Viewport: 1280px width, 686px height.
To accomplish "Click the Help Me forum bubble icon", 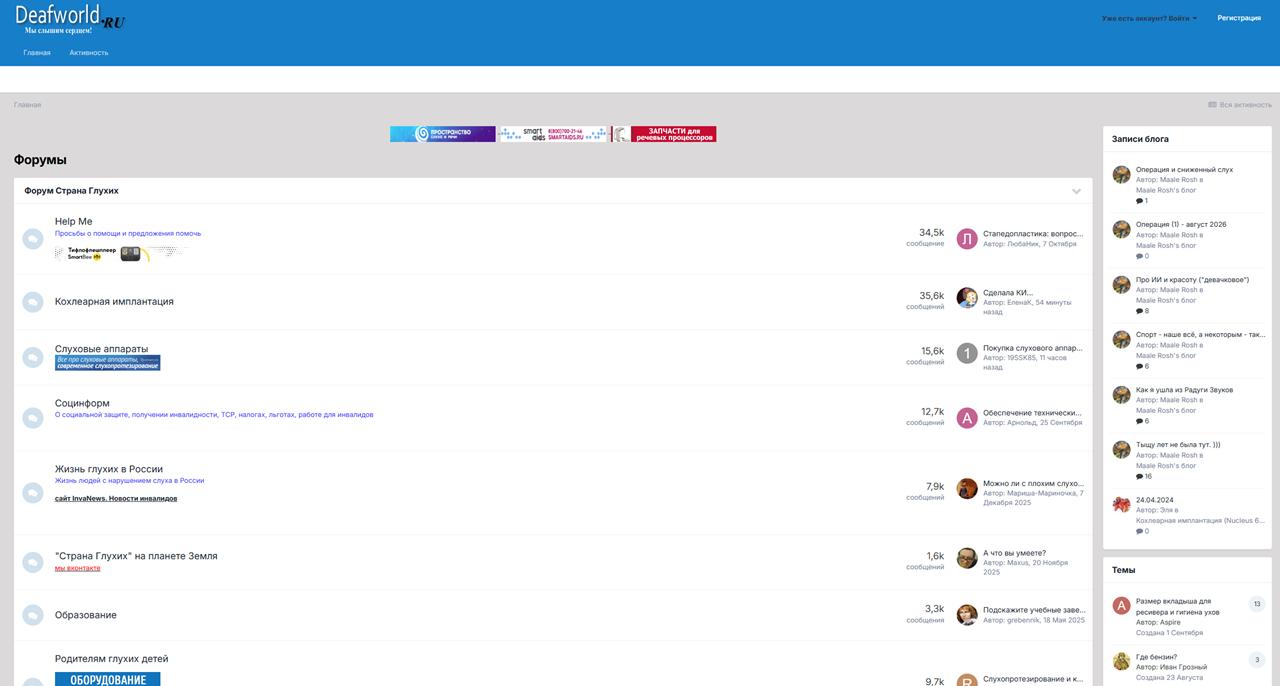I will click(x=33, y=238).
